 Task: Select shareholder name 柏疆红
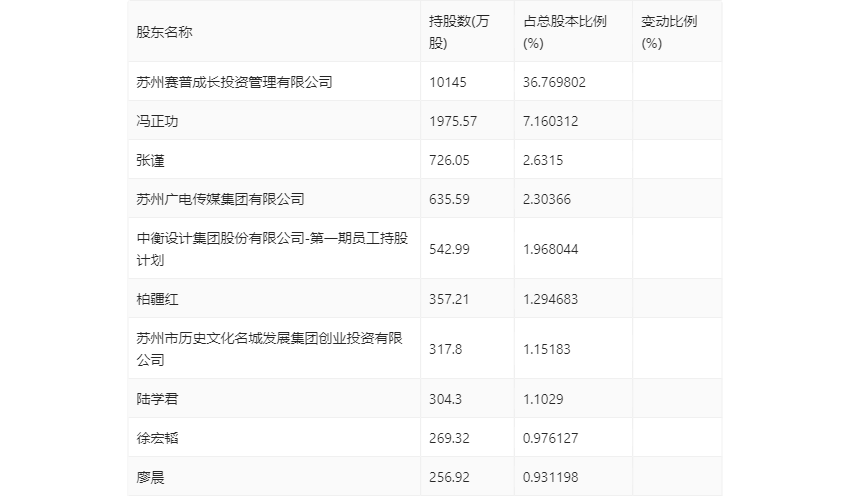pyautogui.click(x=157, y=299)
